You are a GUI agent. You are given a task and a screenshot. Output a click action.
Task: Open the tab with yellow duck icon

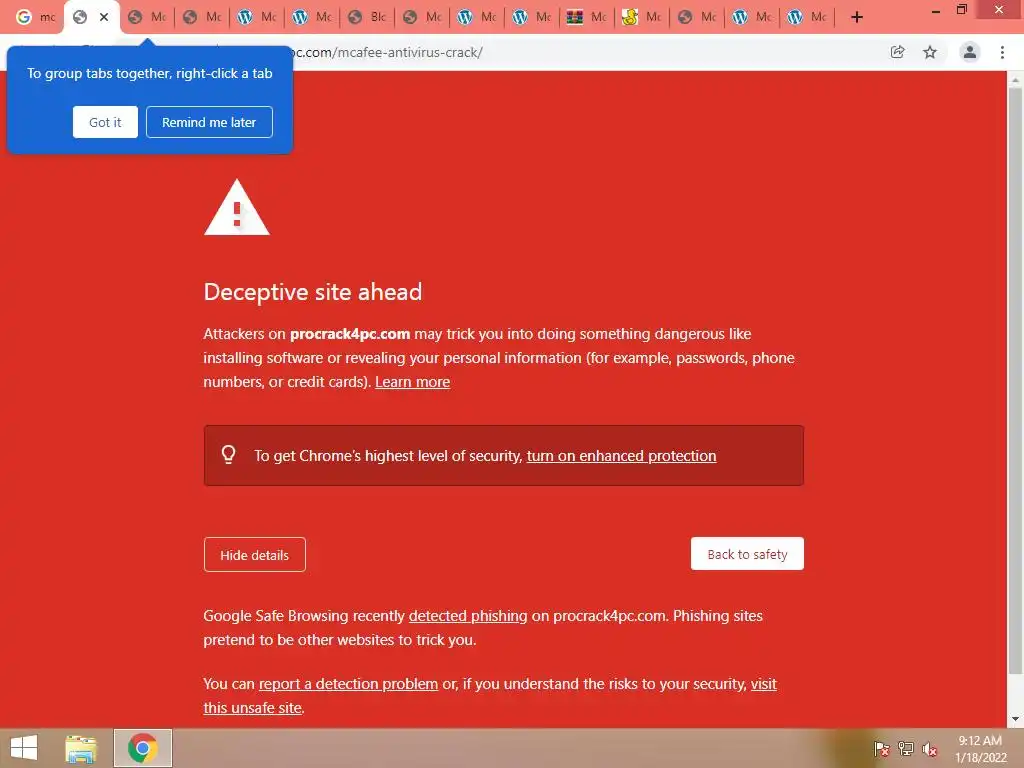click(641, 17)
